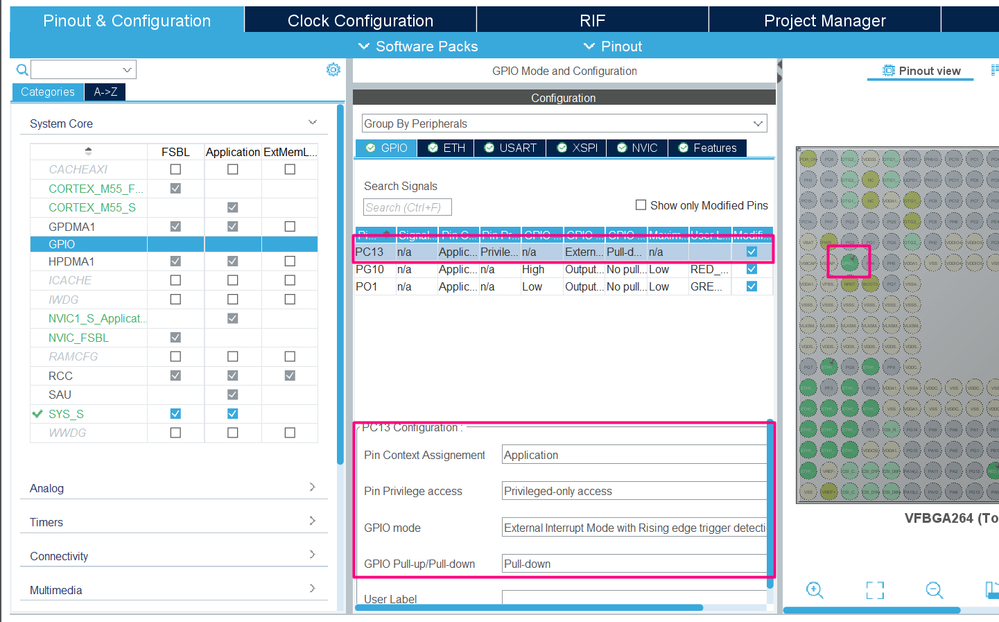Switch to A->Z tab

coord(105,92)
